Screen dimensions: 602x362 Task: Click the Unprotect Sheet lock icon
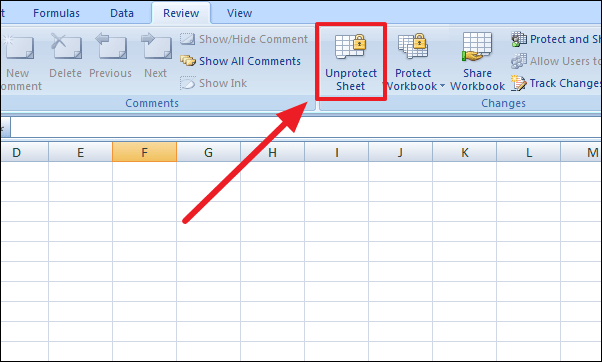[x=351, y=46]
